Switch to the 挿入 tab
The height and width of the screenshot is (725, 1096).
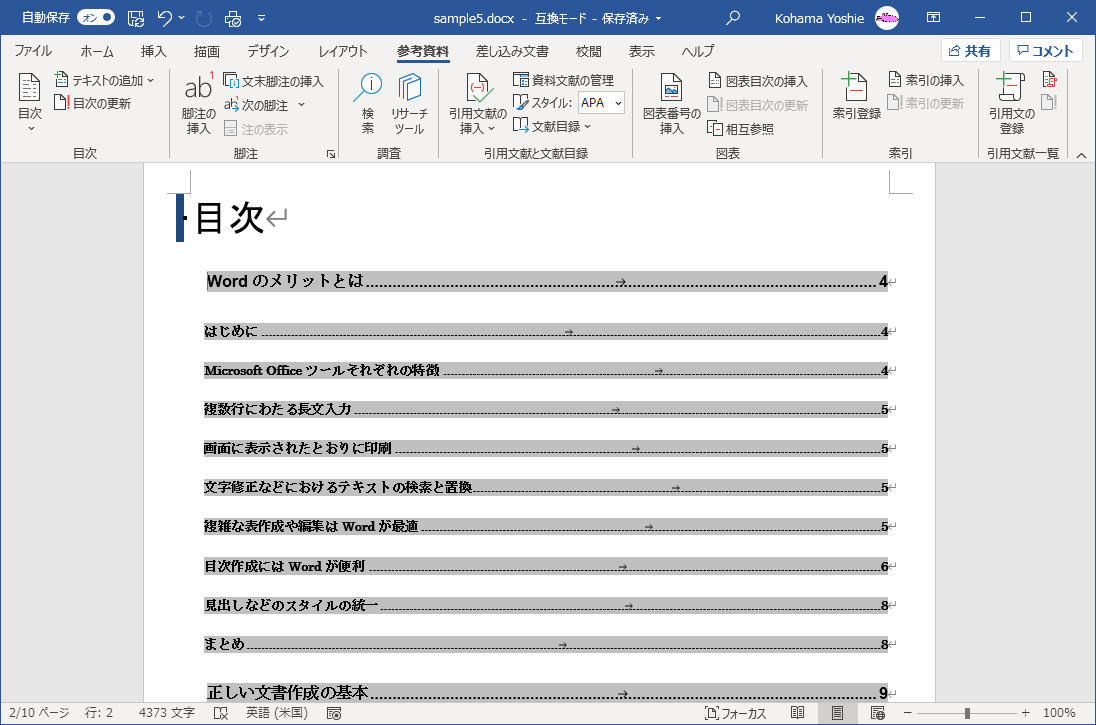[x=153, y=51]
